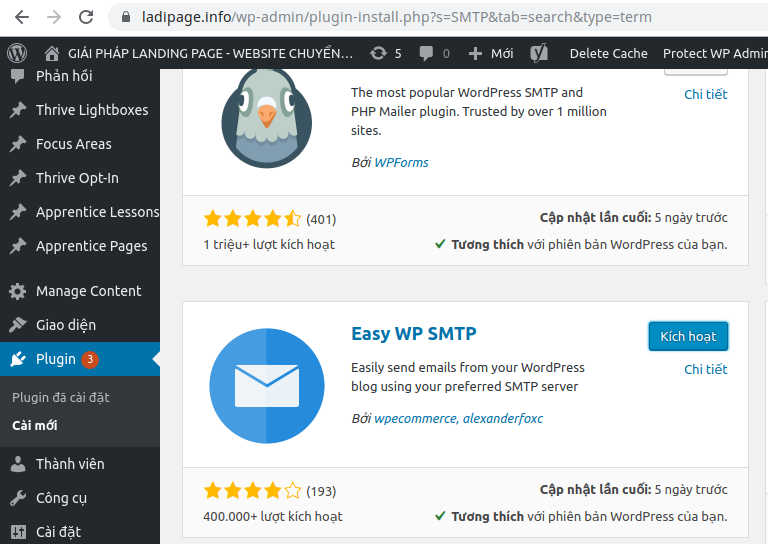
Task: Click the plug icon beside Plugin
Action: (18, 359)
